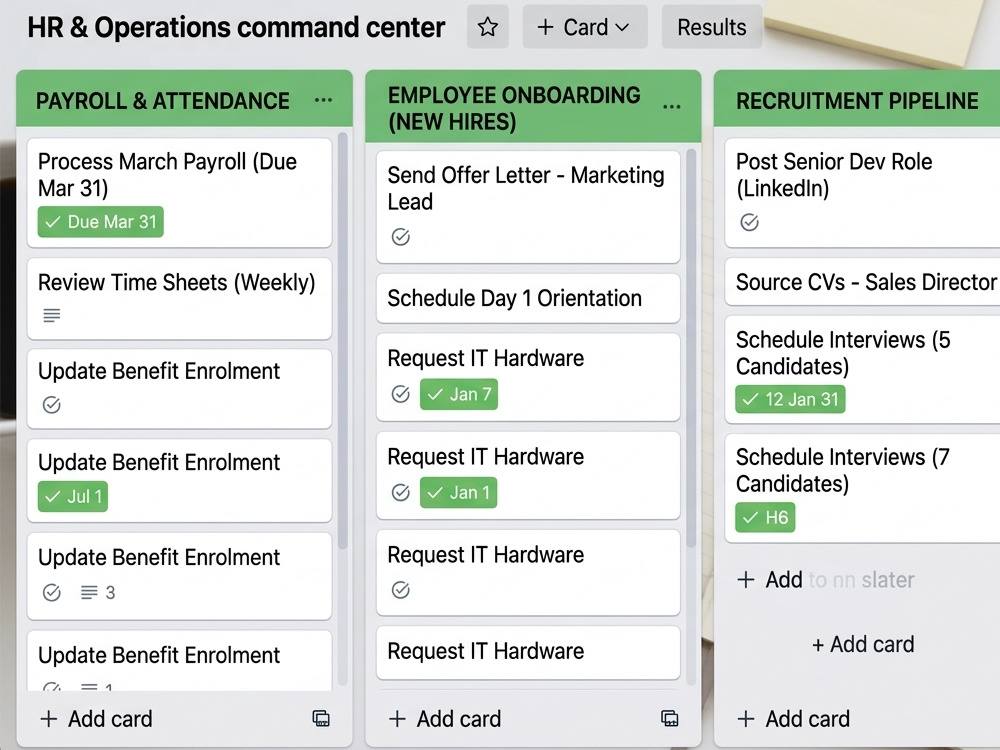Open description icon on Review Time Sheets card
The image size is (1000, 750).
tap(52, 315)
